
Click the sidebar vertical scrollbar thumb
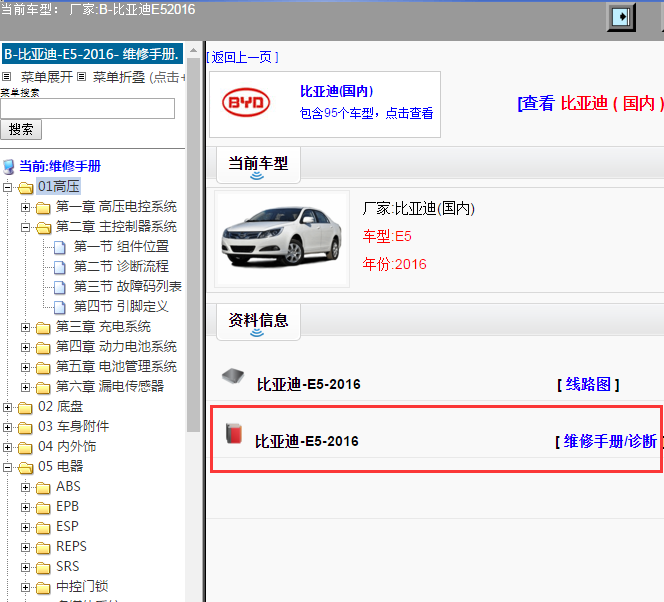pyautogui.click(x=194, y=246)
